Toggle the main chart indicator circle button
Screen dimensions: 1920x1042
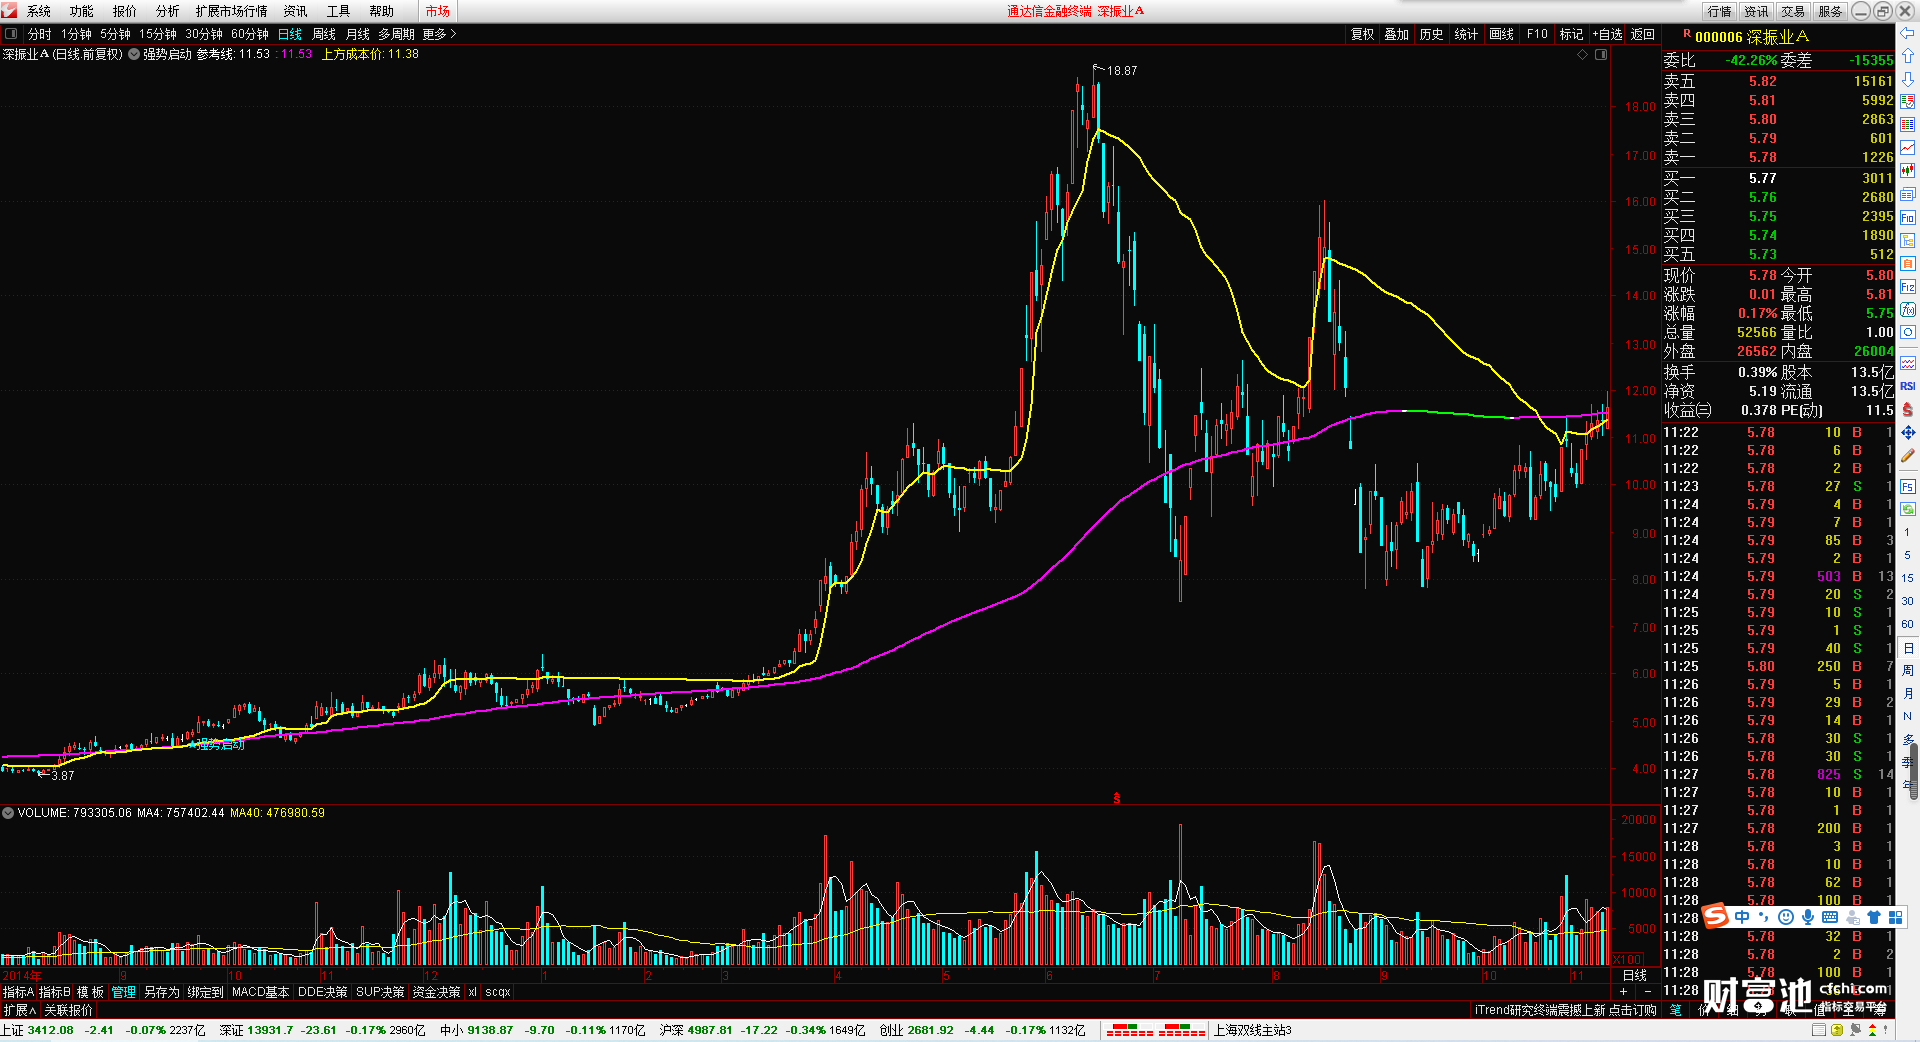click(x=134, y=54)
